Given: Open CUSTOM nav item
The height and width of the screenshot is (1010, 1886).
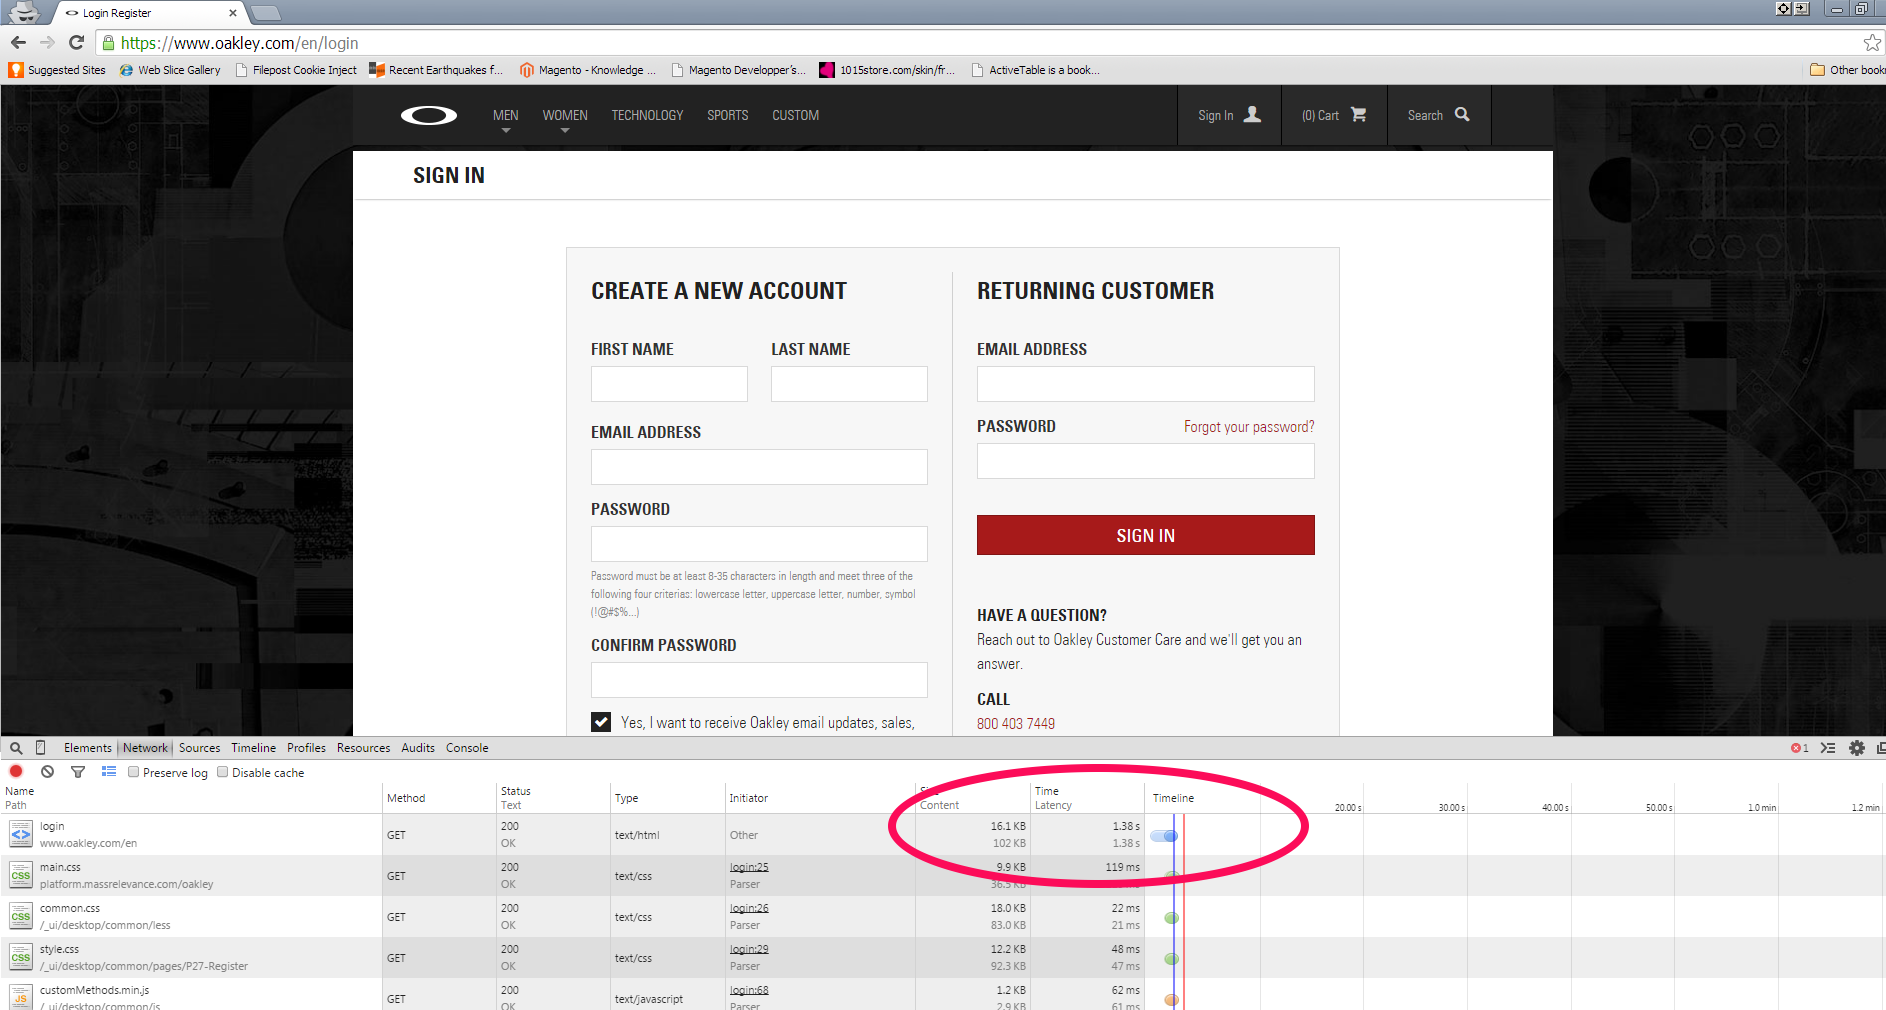Looking at the screenshot, I should (796, 116).
